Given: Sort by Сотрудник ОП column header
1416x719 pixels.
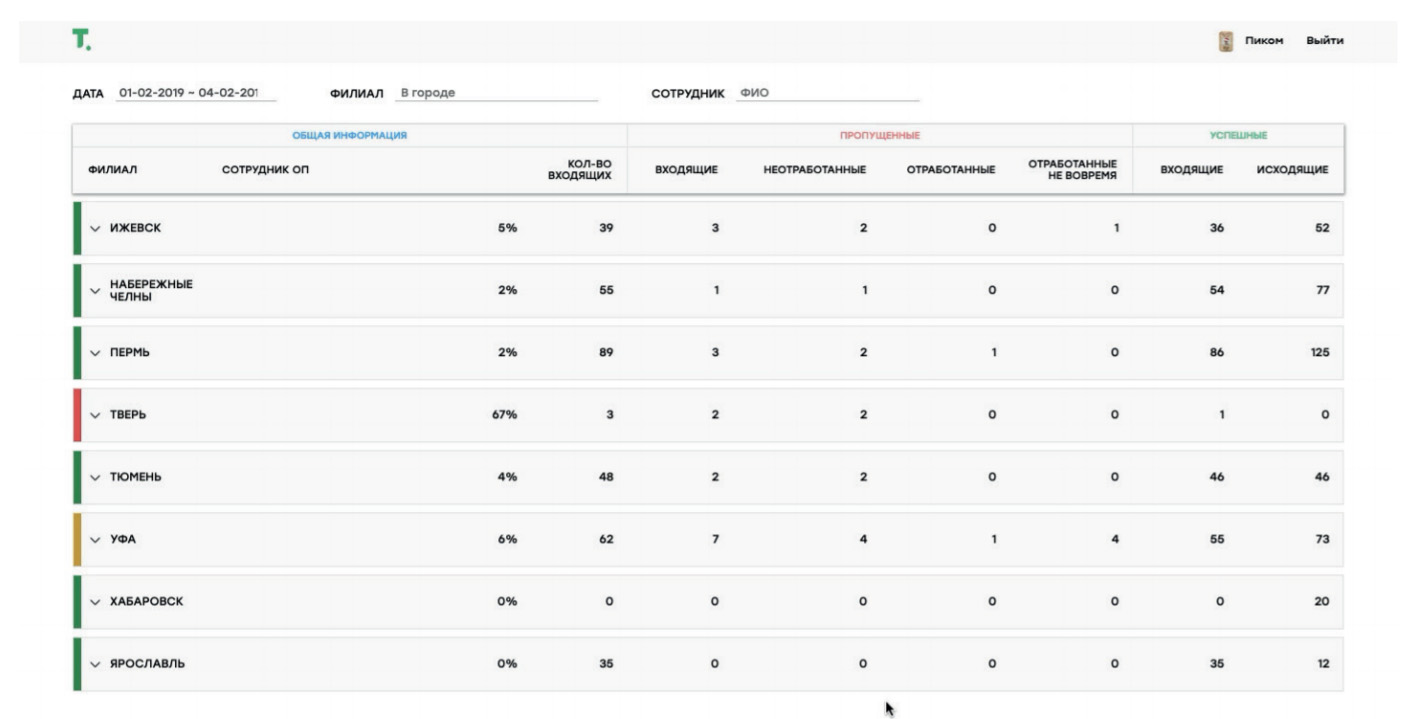Looking at the screenshot, I should tap(265, 170).
